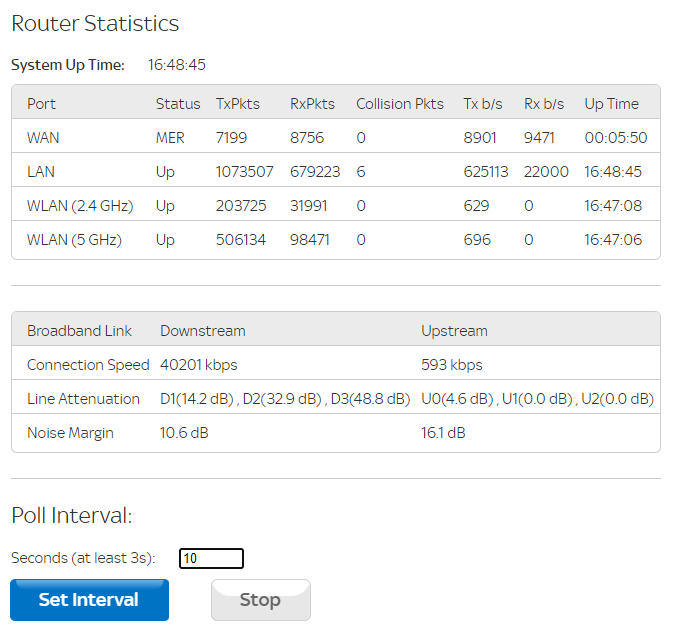Select the LAN TxPkts value 1073507
Image resolution: width=674 pixels, height=644 pixels.
[245, 172]
